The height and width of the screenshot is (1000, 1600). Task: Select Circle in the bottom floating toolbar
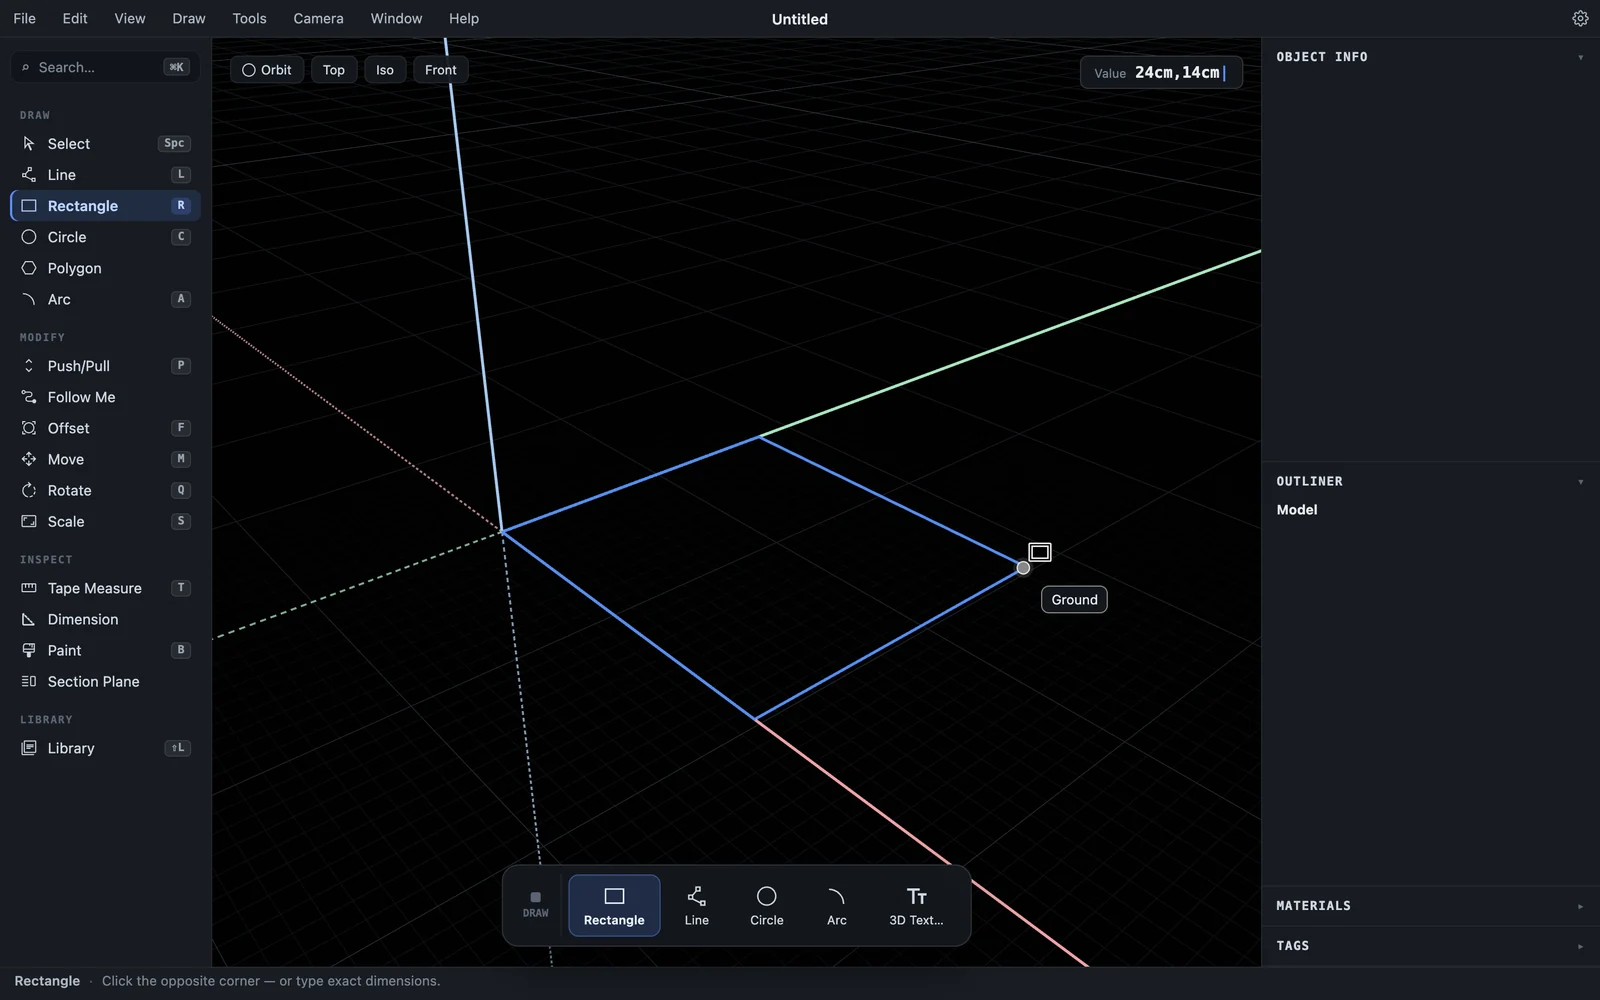click(767, 906)
